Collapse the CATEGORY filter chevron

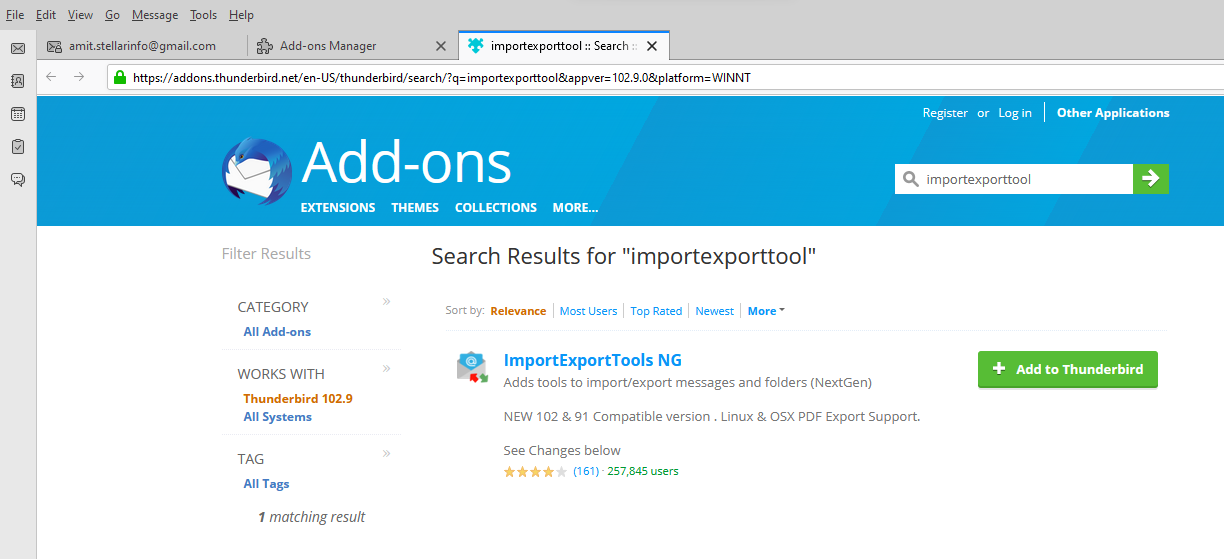click(387, 301)
